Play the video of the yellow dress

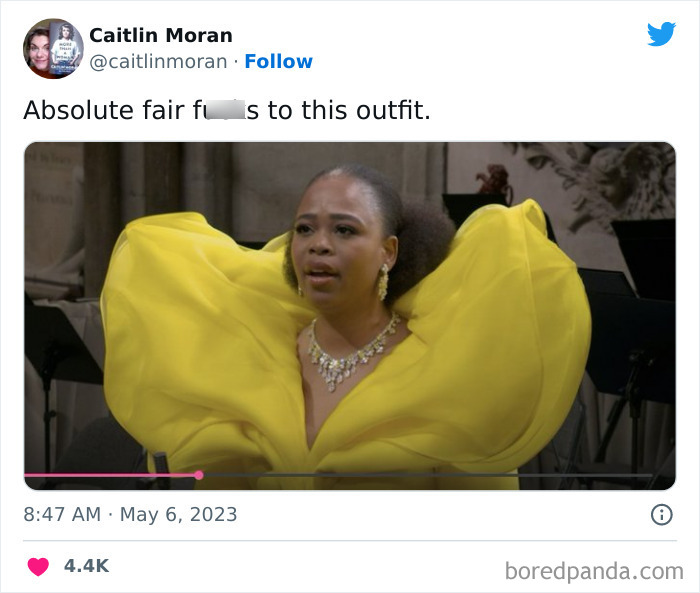(x=350, y=316)
